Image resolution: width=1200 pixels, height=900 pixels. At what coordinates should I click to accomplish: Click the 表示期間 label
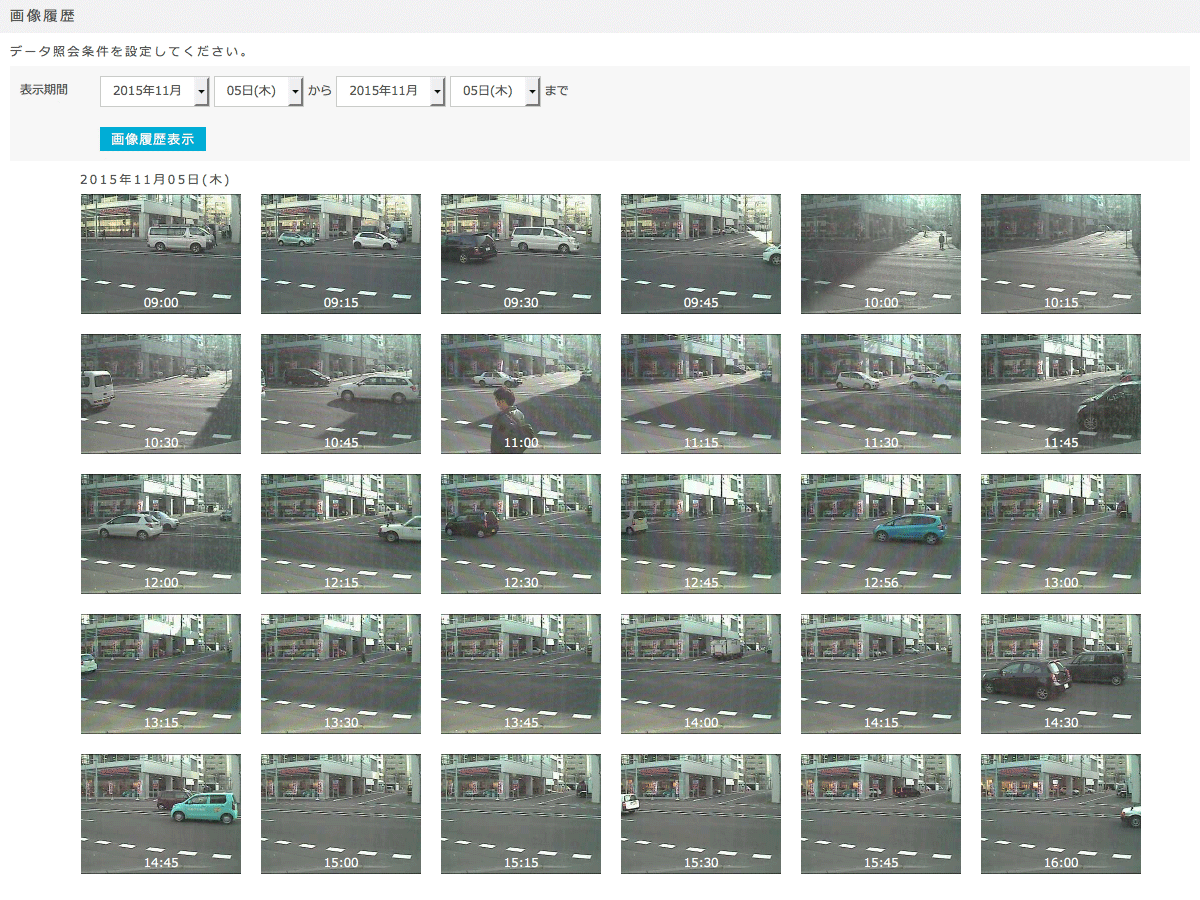coord(44,89)
